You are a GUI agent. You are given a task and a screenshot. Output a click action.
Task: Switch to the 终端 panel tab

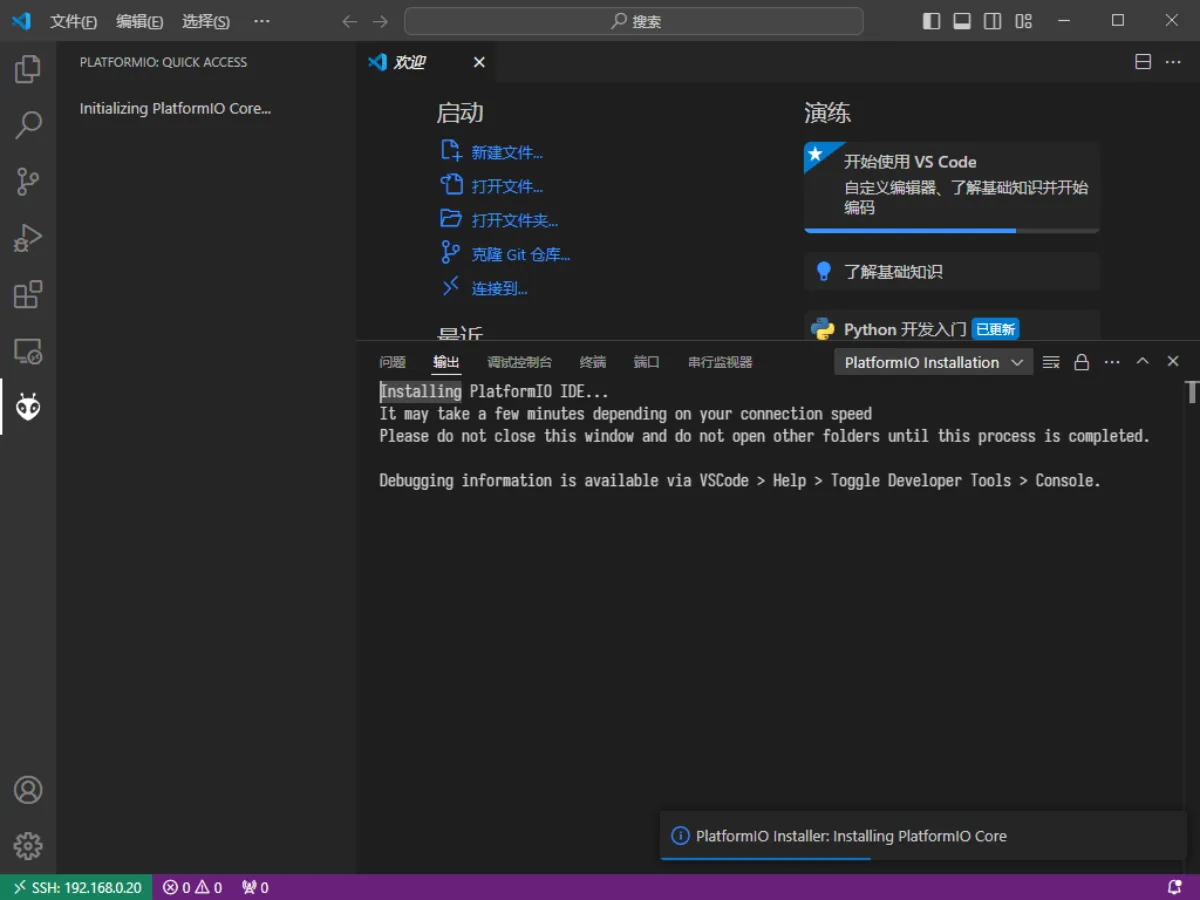tap(592, 362)
